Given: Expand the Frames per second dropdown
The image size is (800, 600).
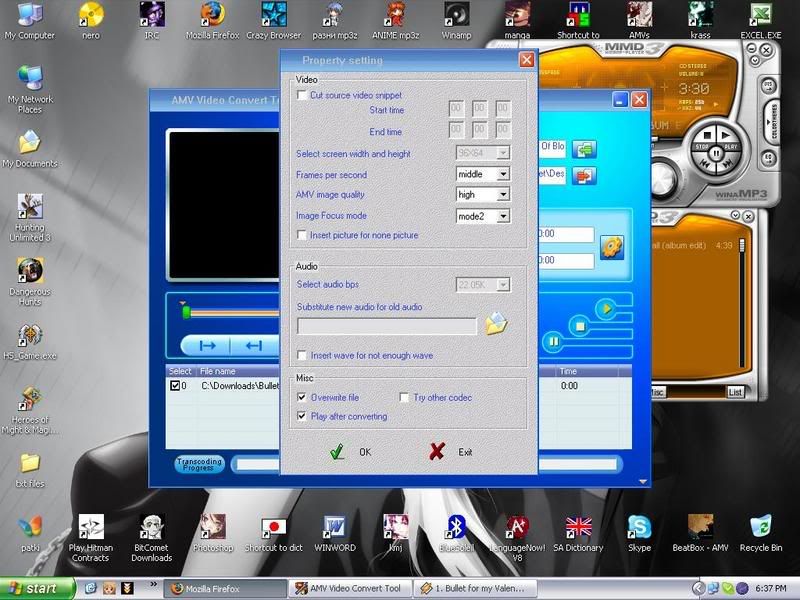Looking at the screenshot, I should 503,174.
